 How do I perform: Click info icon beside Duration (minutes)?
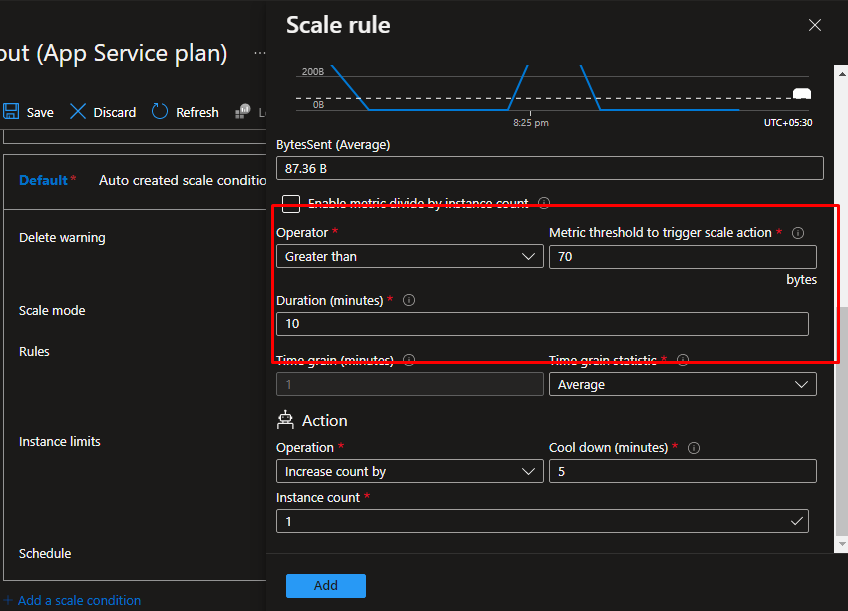click(x=409, y=300)
